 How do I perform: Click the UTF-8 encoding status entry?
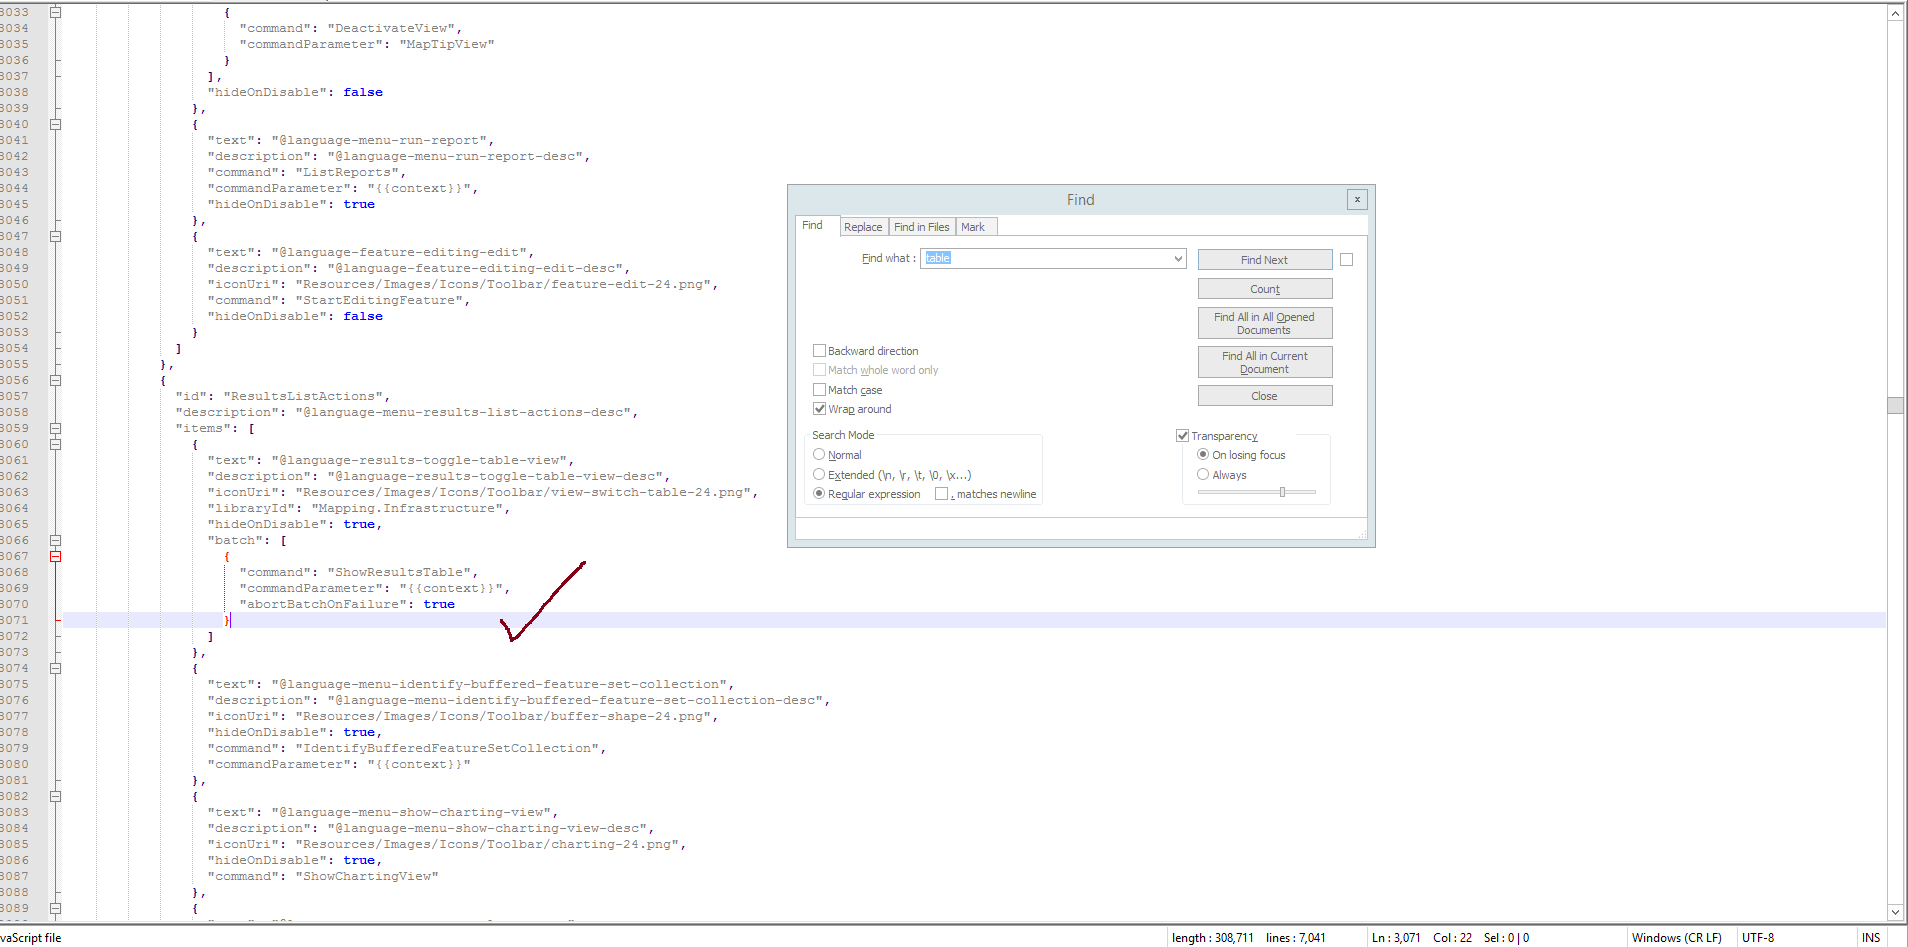coord(1758,938)
